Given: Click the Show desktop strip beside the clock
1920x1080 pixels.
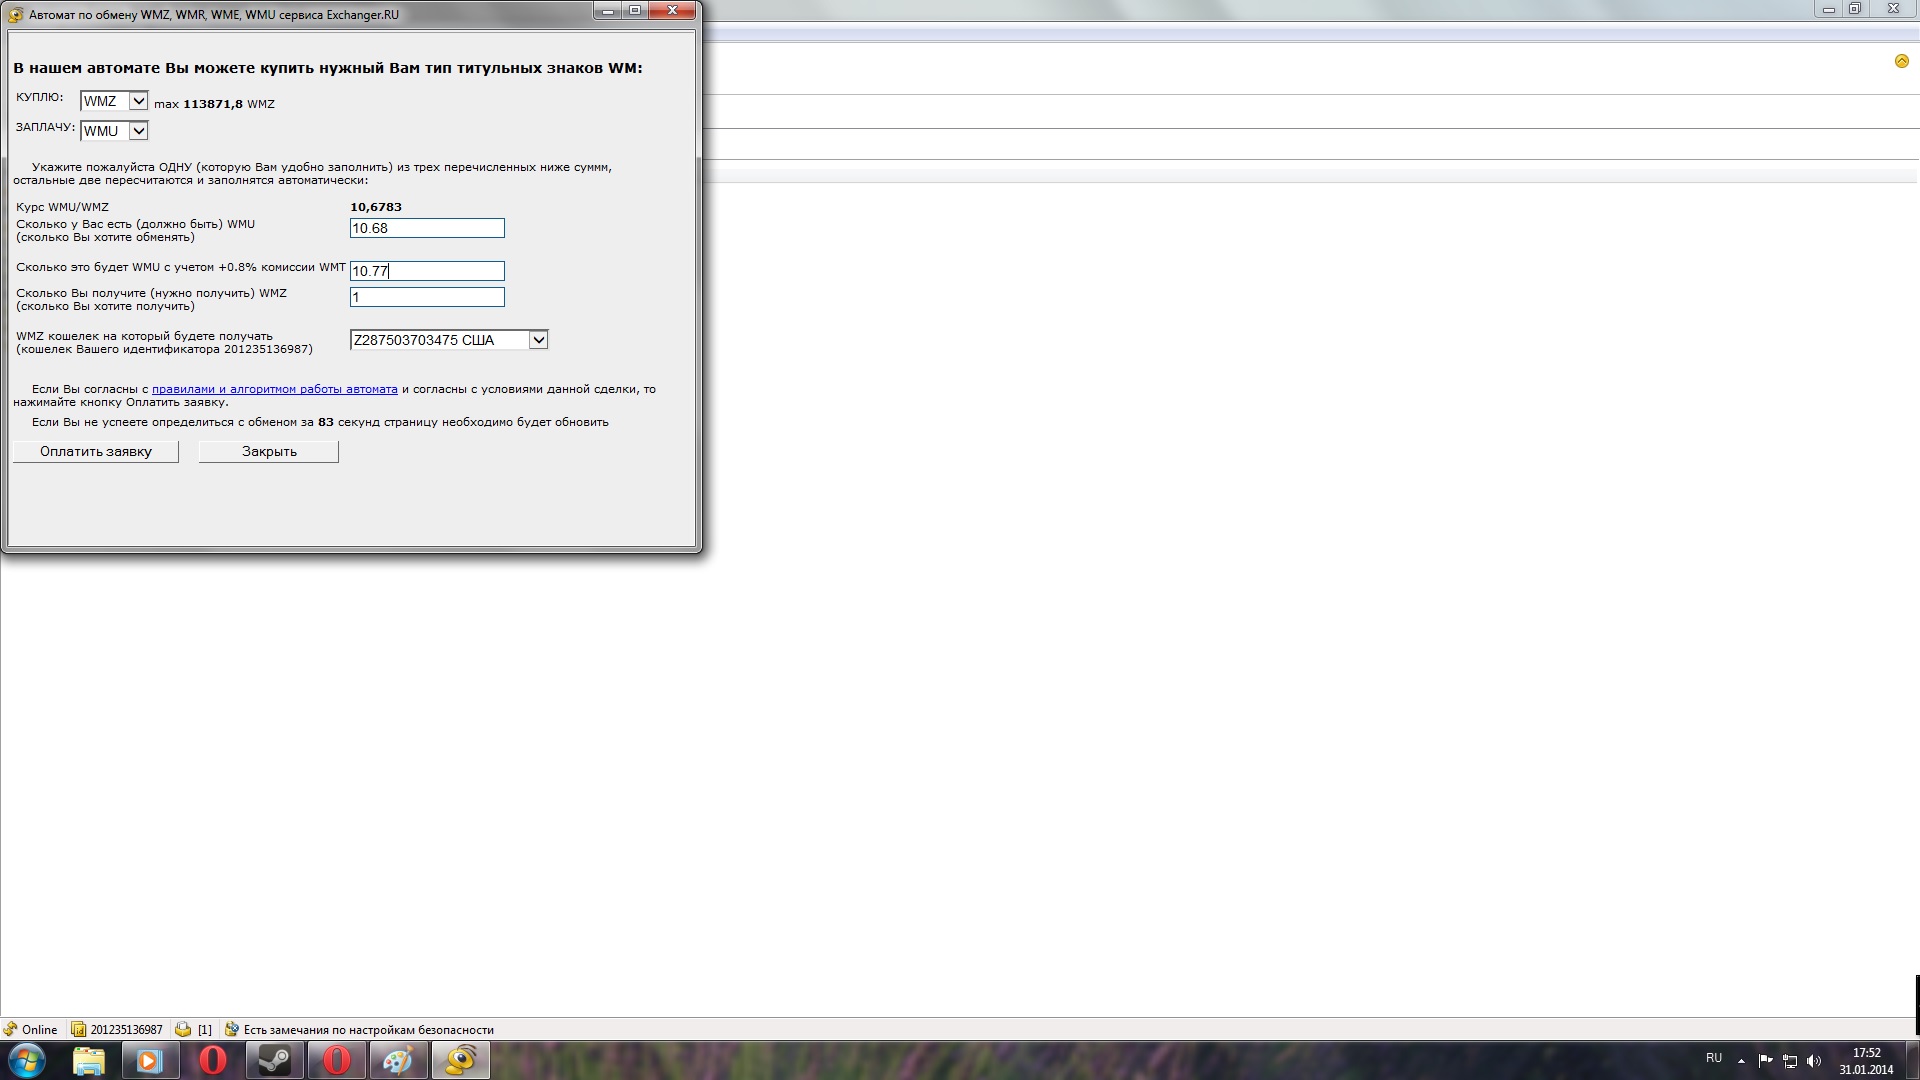Looking at the screenshot, I should click(x=1913, y=1061).
